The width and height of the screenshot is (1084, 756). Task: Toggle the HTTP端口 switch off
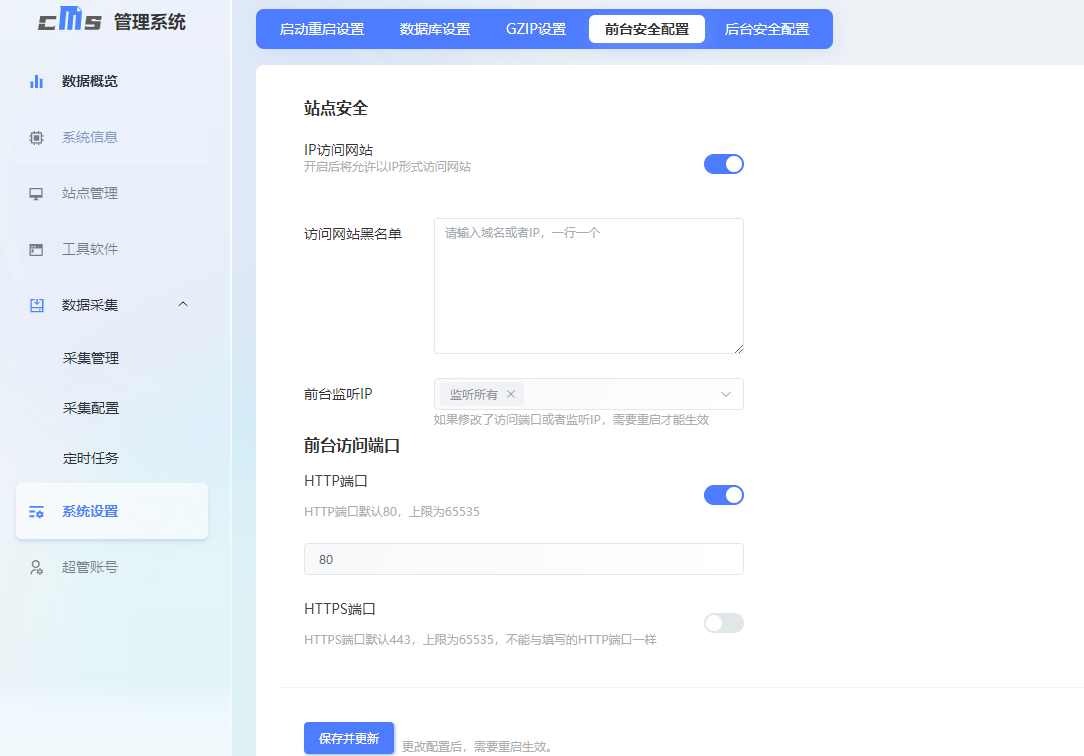pos(724,495)
